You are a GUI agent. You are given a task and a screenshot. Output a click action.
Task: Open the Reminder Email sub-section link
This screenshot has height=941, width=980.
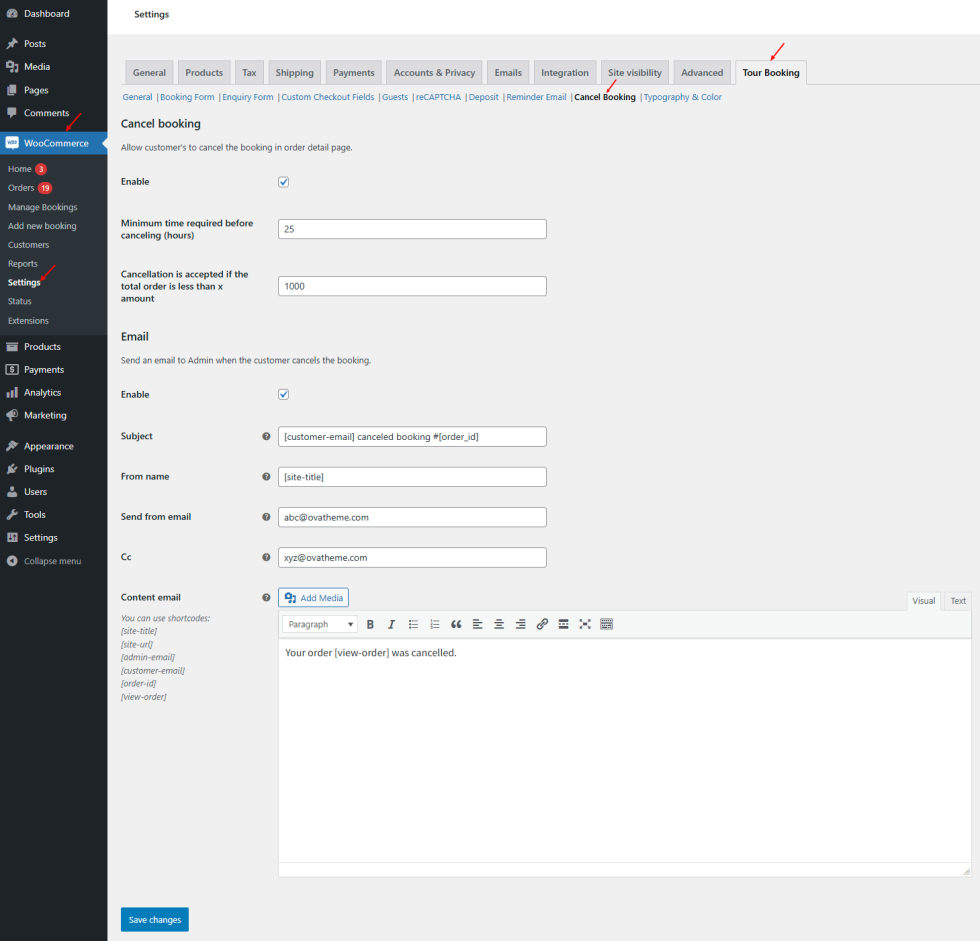(536, 98)
